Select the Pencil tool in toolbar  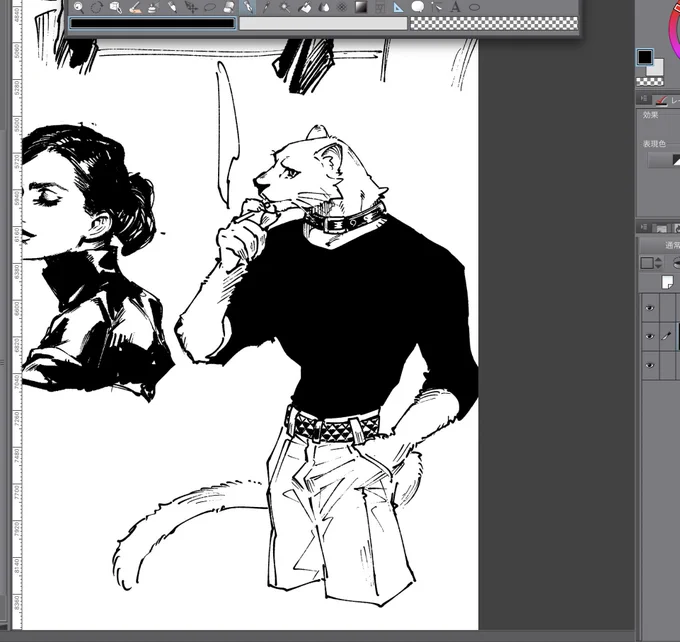pyautogui.click(x=172, y=7)
